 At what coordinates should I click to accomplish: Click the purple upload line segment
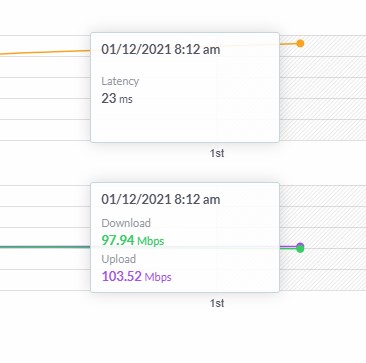click(x=288, y=247)
